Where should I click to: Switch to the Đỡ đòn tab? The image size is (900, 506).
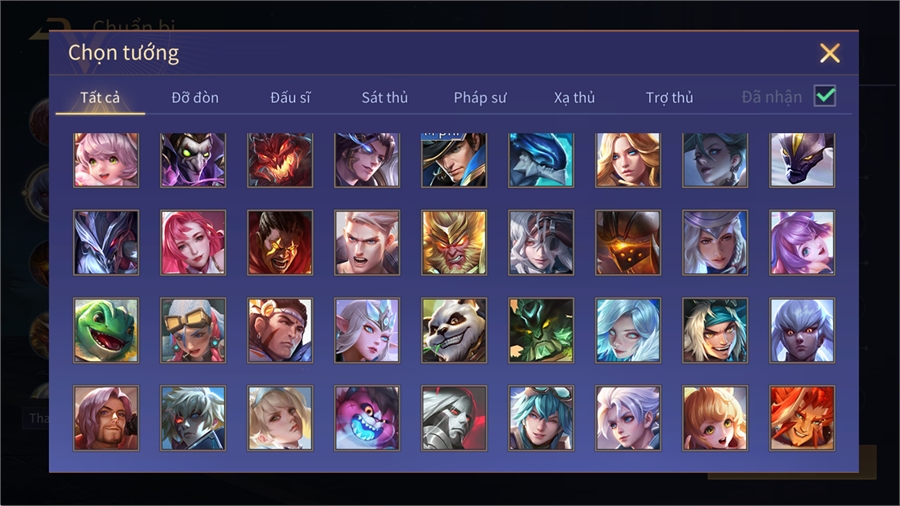[195, 98]
